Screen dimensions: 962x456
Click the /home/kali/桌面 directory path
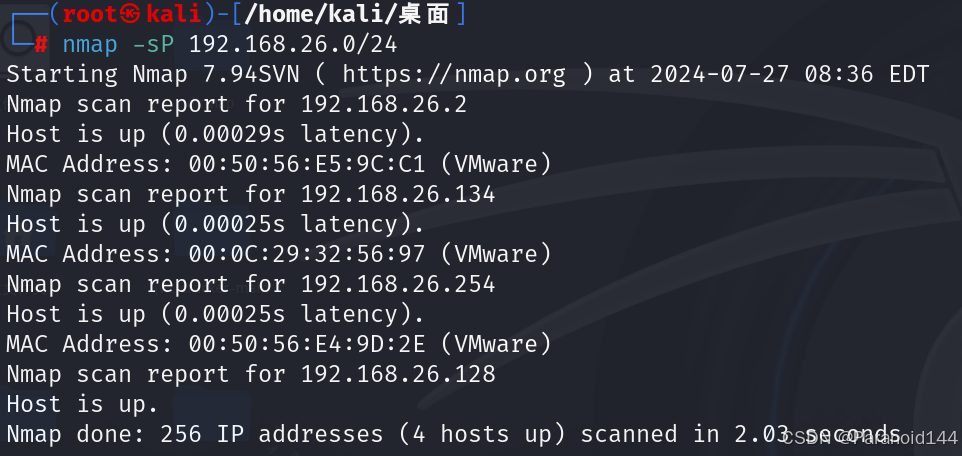(347, 14)
